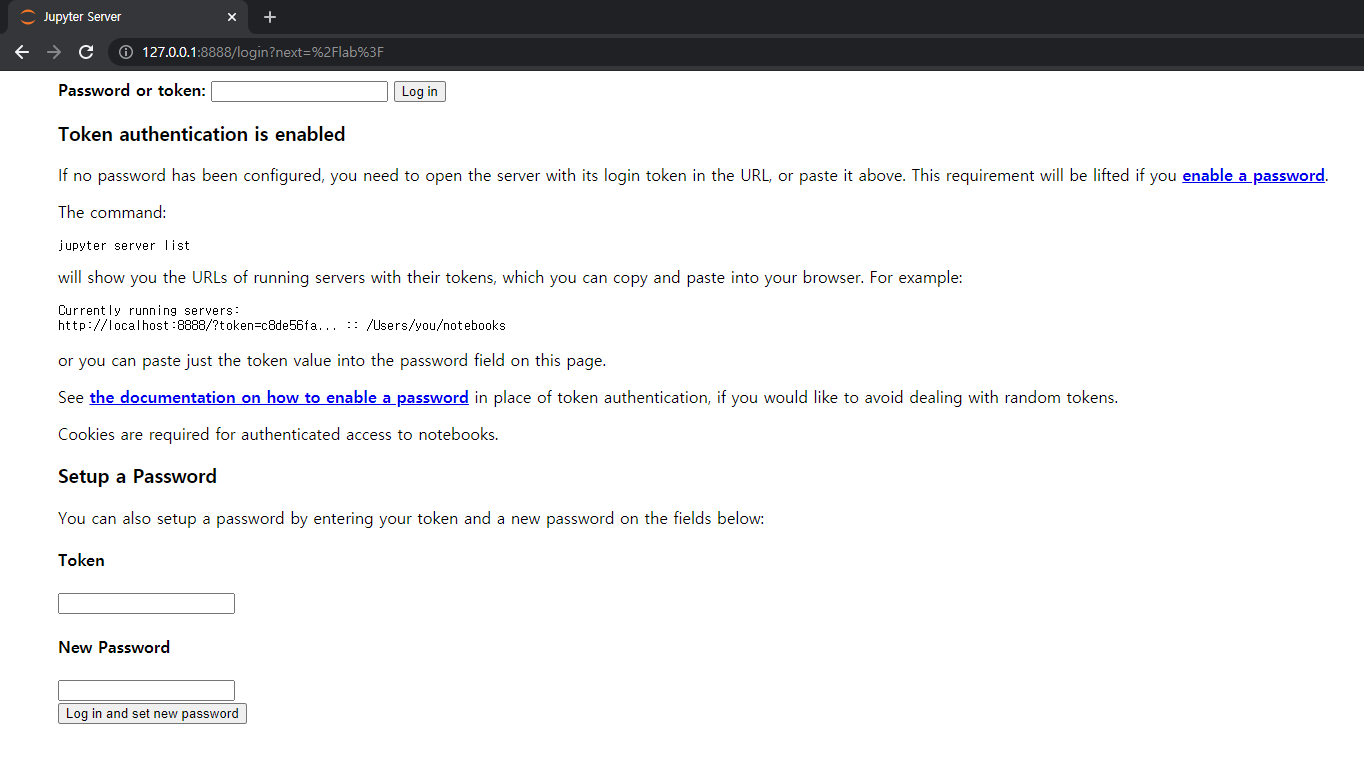This screenshot has height=763, width=1364.
Task: Click the 'Token' label above the field
Action: coord(81,561)
